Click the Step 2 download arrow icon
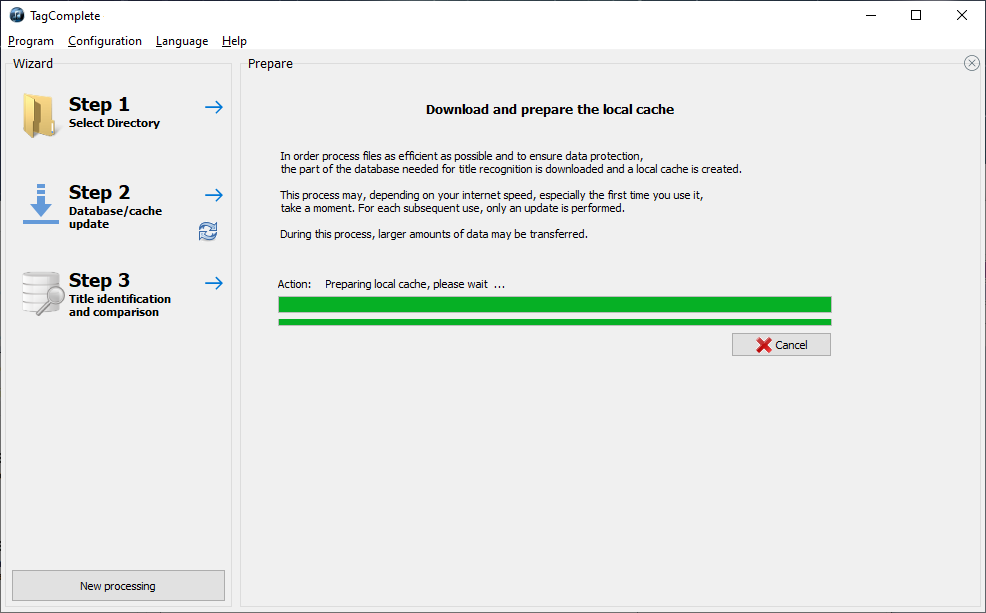986x613 pixels. tap(41, 204)
